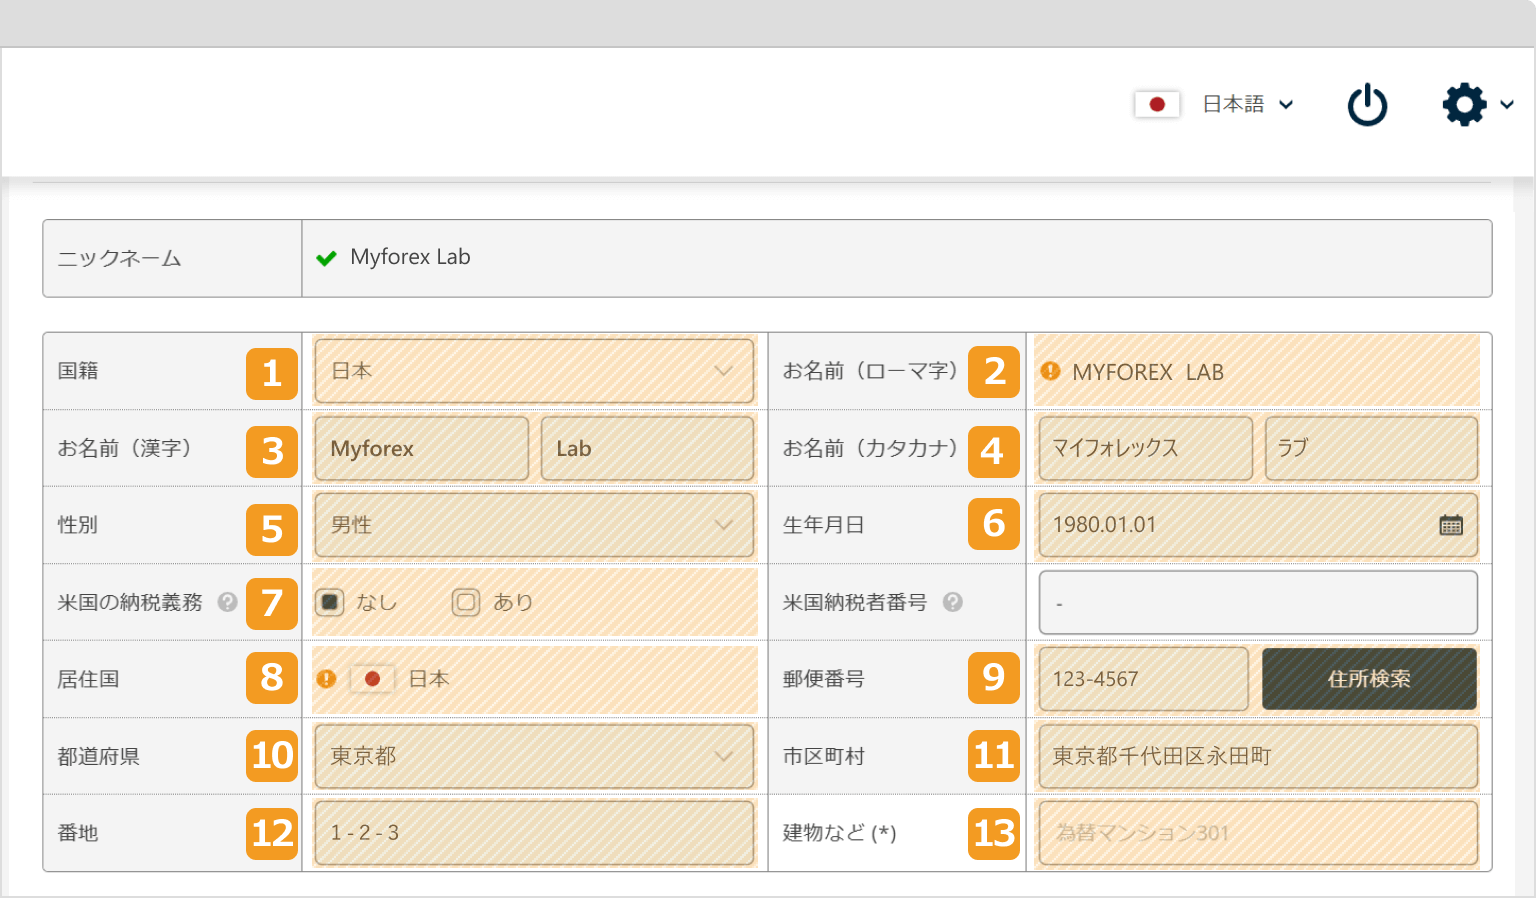Click the Myforex Lab nickname text
Image resolution: width=1536 pixels, height=898 pixels.
click(x=410, y=257)
